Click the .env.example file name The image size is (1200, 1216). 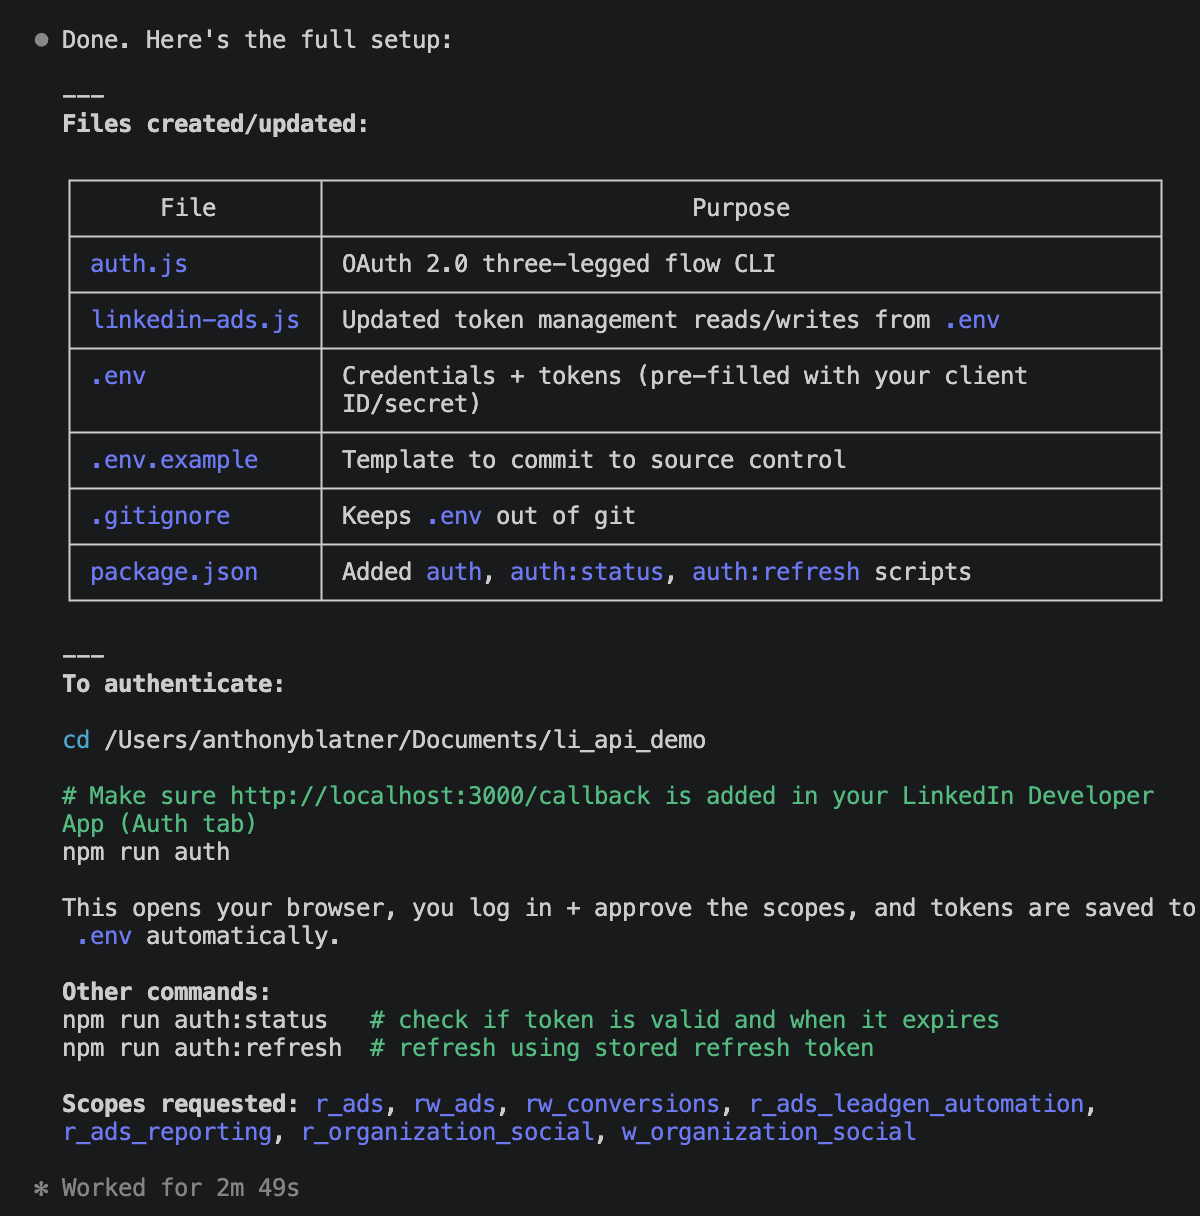tap(174, 460)
